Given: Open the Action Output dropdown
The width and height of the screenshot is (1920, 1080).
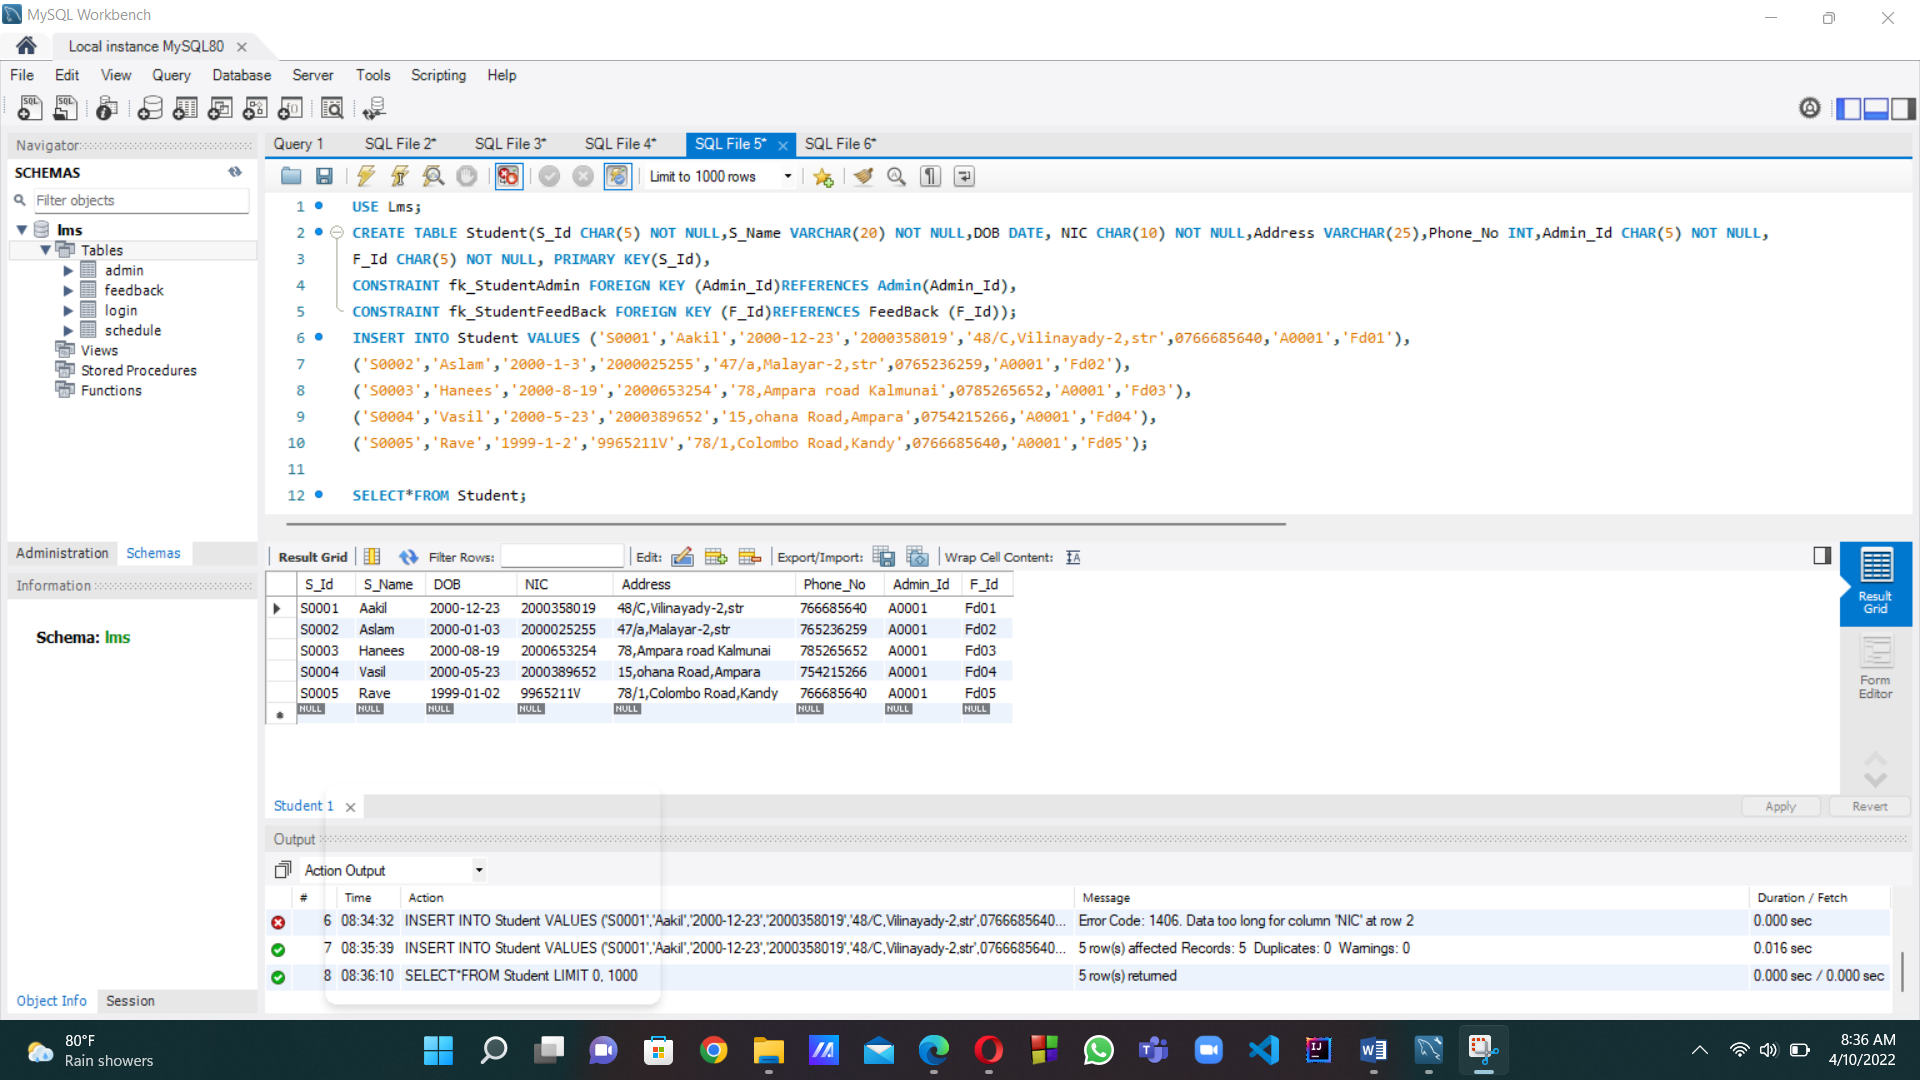Looking at the screenshot, I should click(x=479, y=870).
